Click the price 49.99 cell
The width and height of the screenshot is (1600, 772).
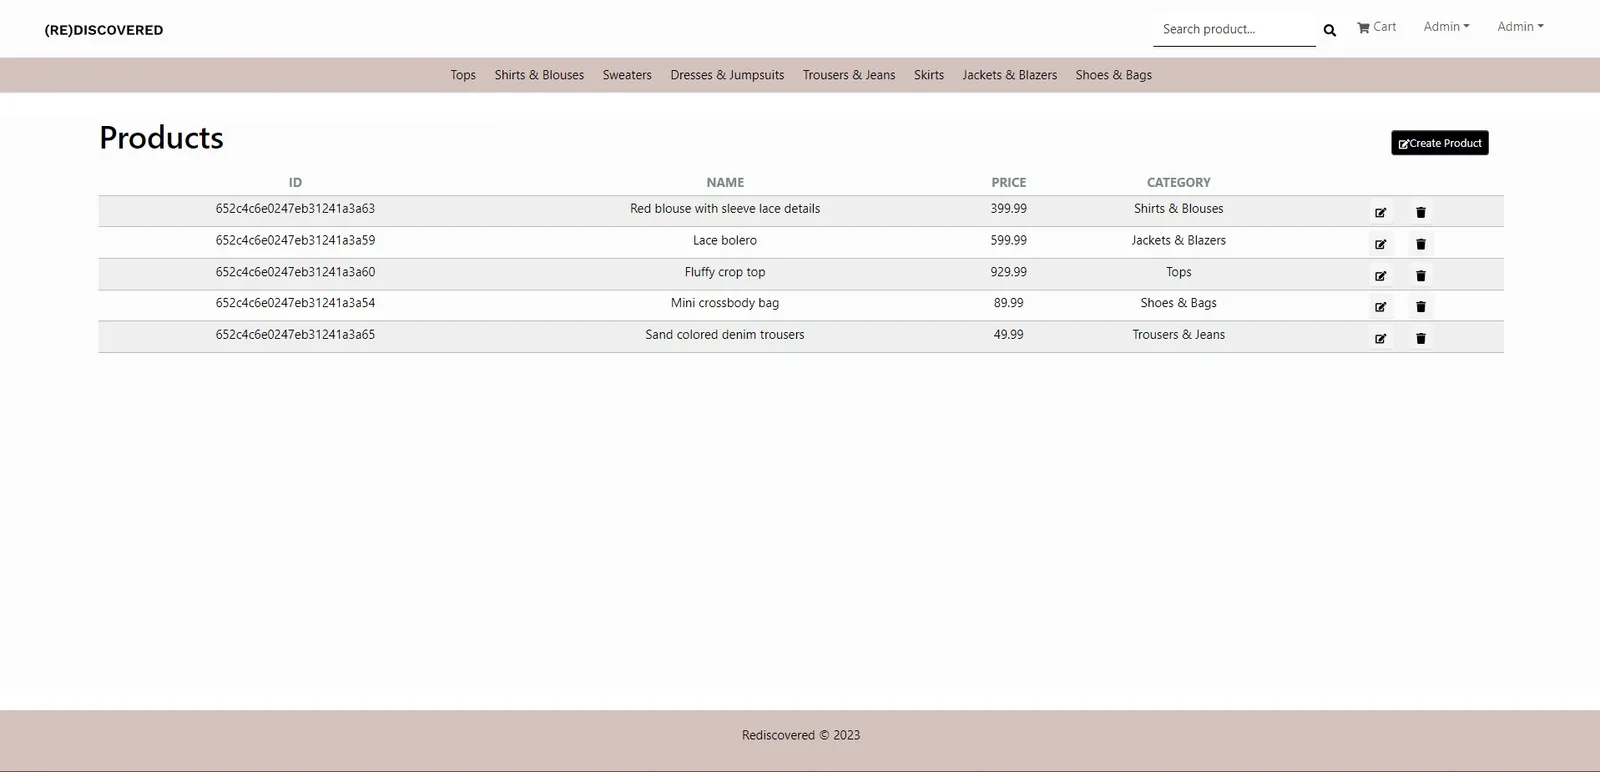coord(1008,335)
